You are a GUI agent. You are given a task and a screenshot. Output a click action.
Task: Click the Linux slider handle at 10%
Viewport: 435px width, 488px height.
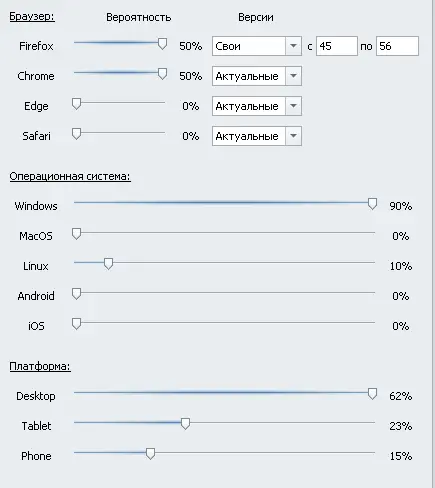point(108,264)
